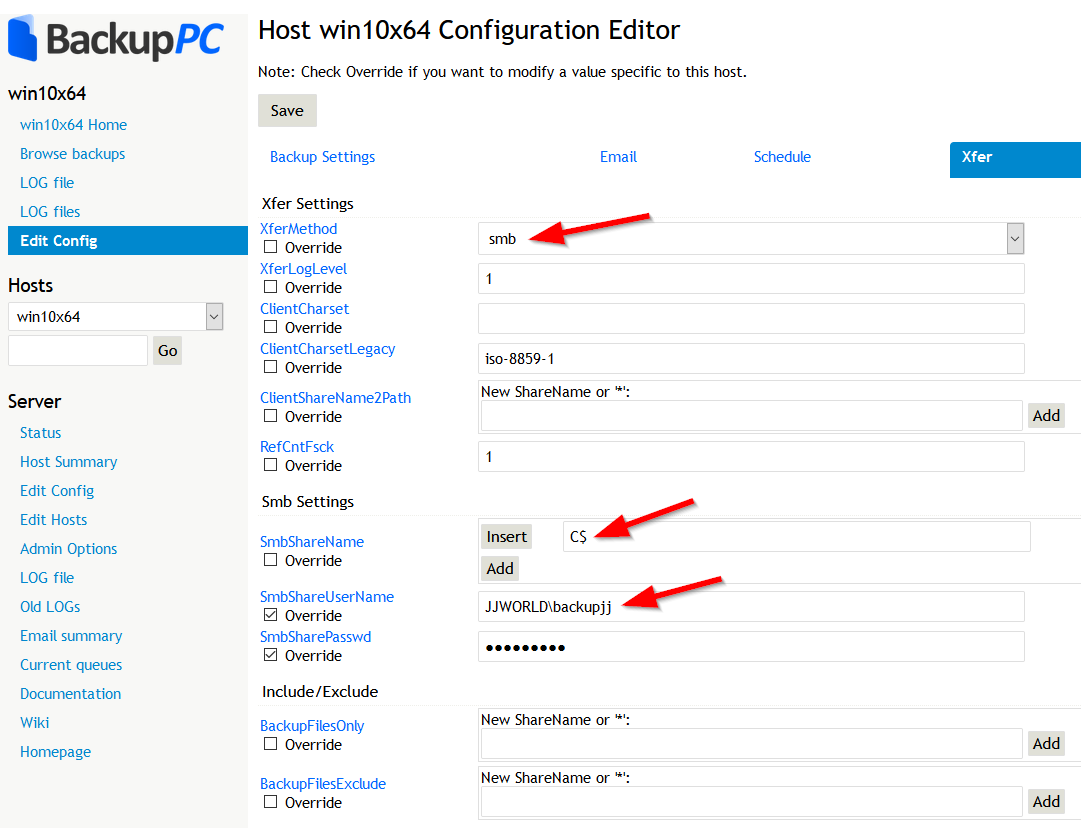
Task: Uncheck Override for SmbShareUserName
Action: point(271,615)
